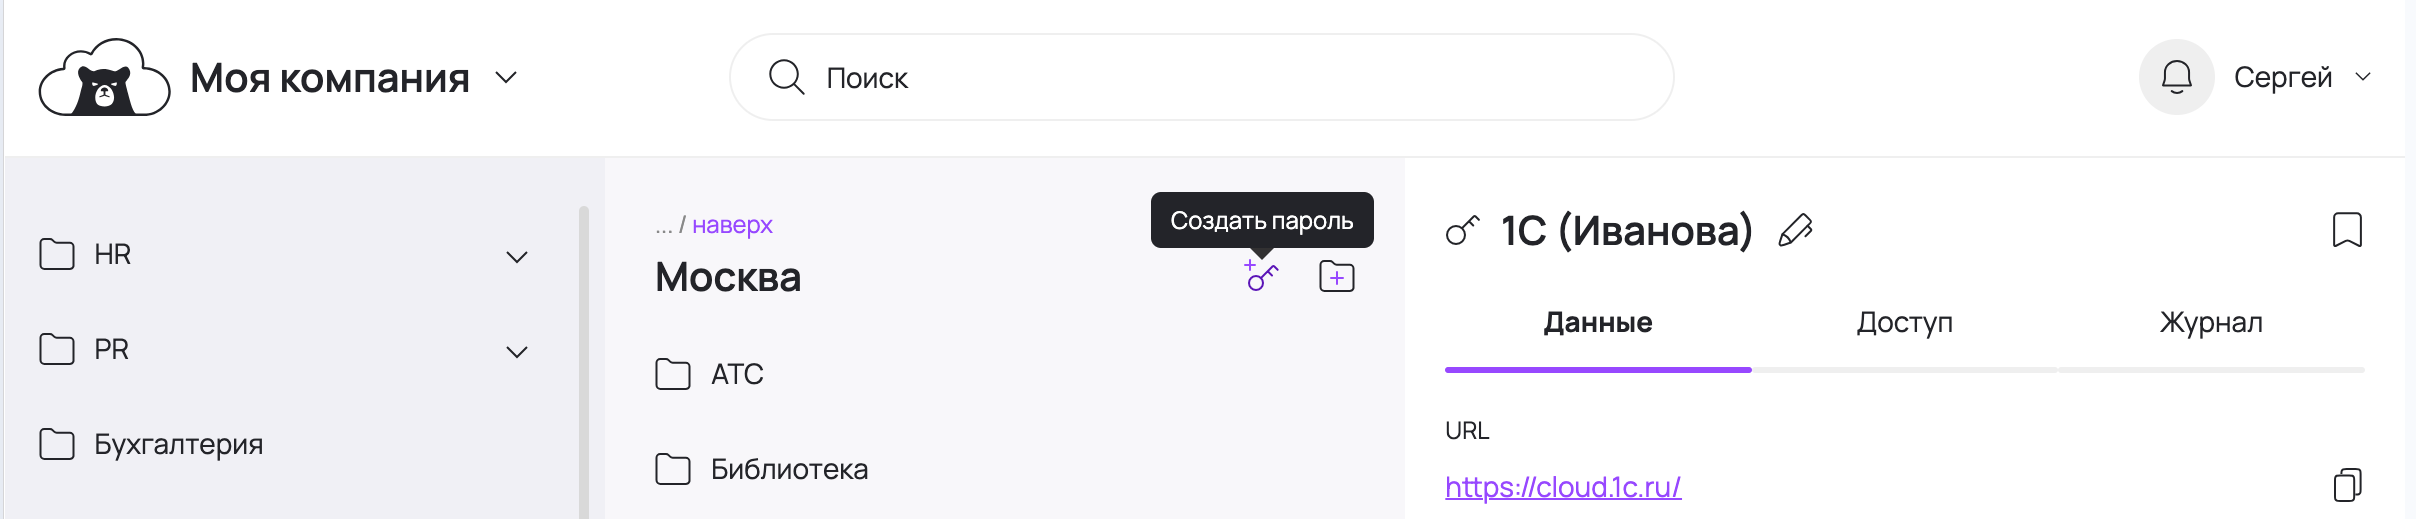The image size is (2416, 519).
Task: Switch to the Доступ tab
Action: tap(1904, 323)
